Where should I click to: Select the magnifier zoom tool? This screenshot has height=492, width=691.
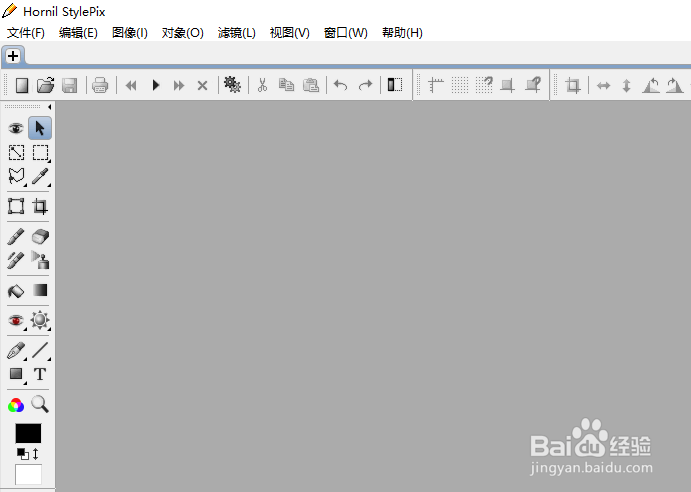[40, 404]
